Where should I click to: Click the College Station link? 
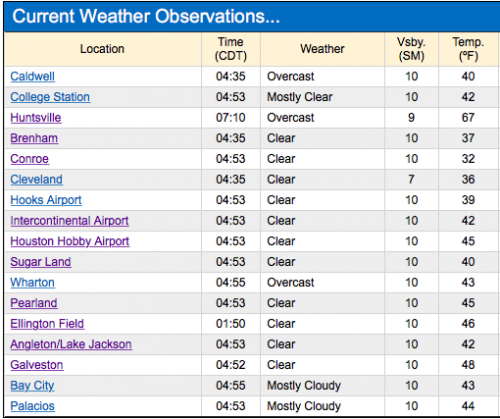(x=50, y=97)
